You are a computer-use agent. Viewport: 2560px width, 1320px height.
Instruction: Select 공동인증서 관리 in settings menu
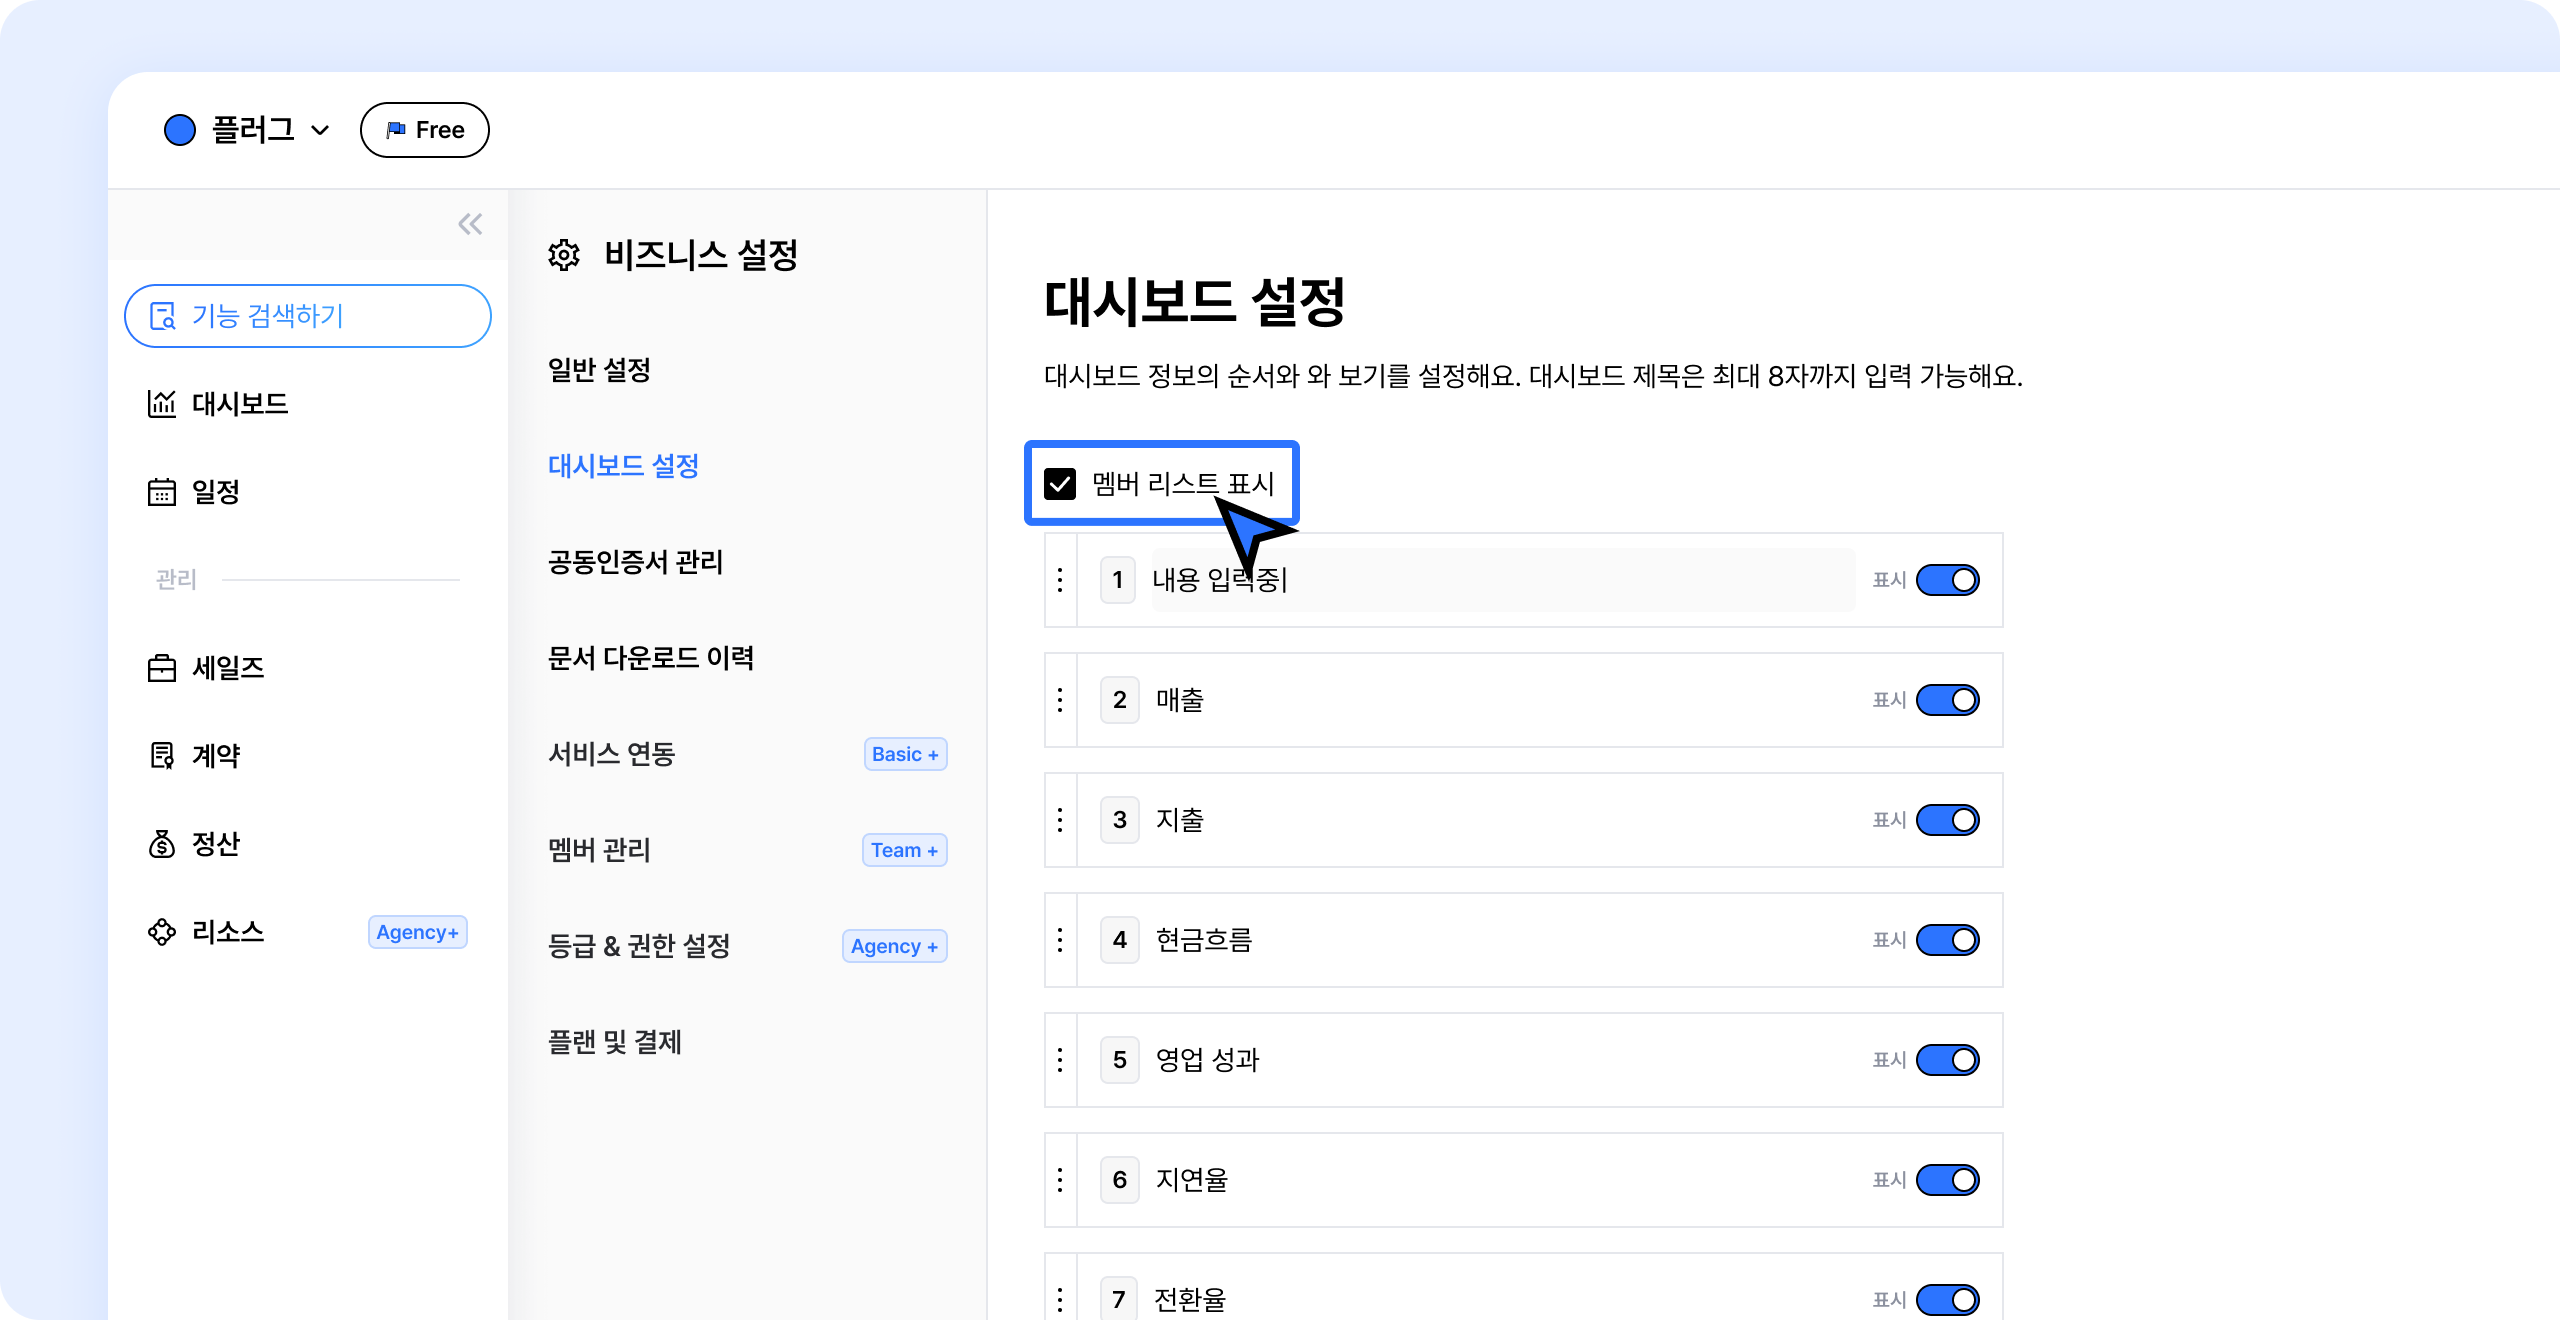pos(635,562)
